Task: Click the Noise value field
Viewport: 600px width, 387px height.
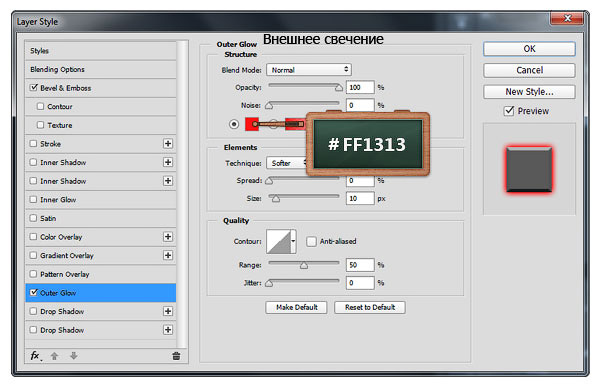Action: tap(360, 105)
